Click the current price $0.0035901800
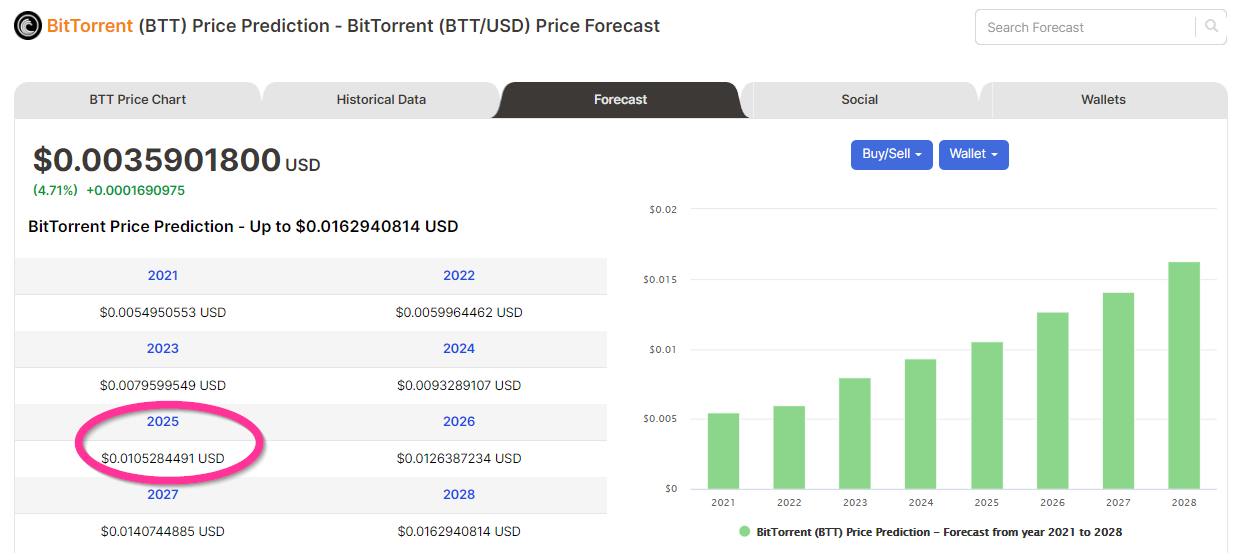This screenshot has height=553, width=1238. pos(157,160)
